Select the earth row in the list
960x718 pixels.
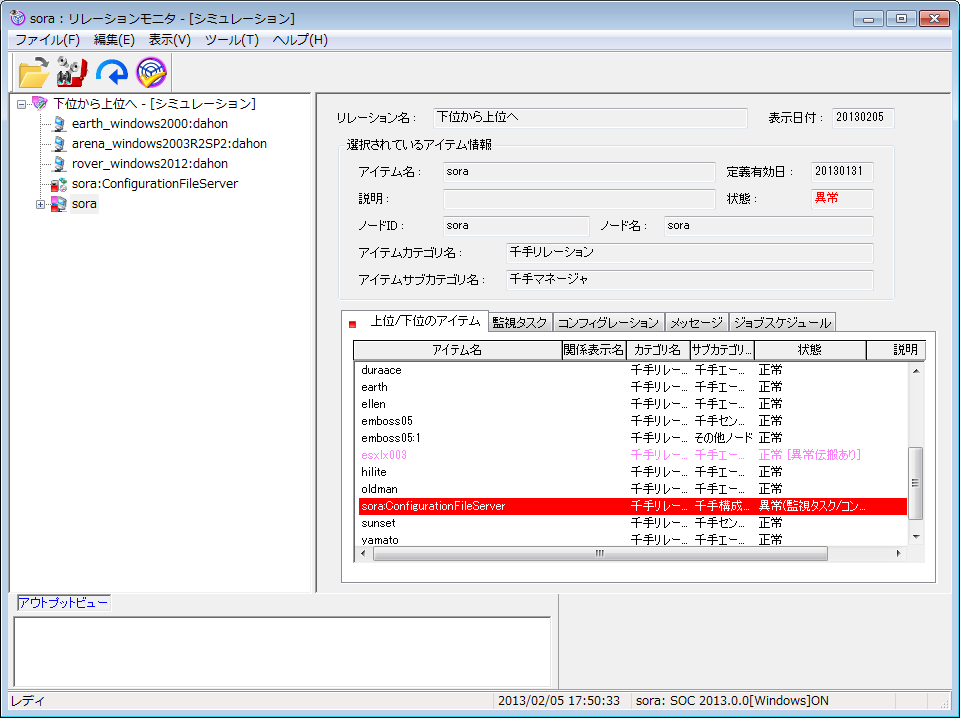pos(632,387)
